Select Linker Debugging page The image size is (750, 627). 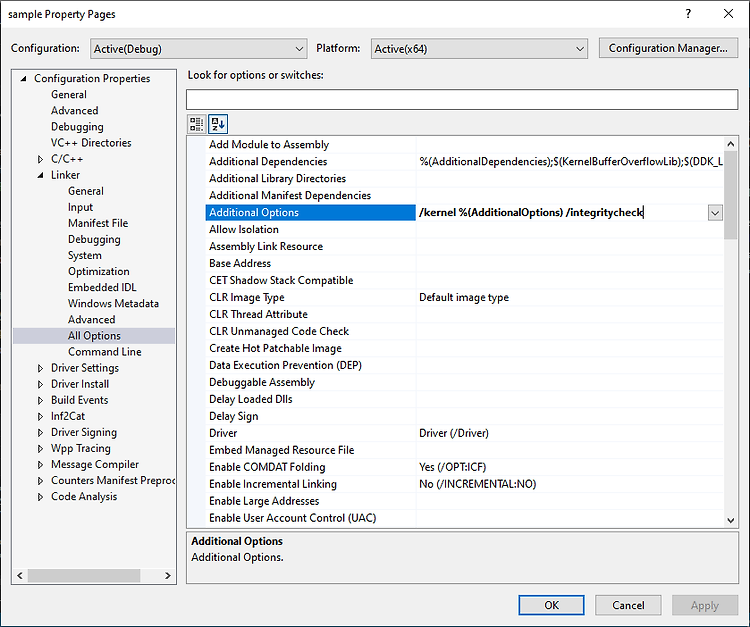[94, 239]
